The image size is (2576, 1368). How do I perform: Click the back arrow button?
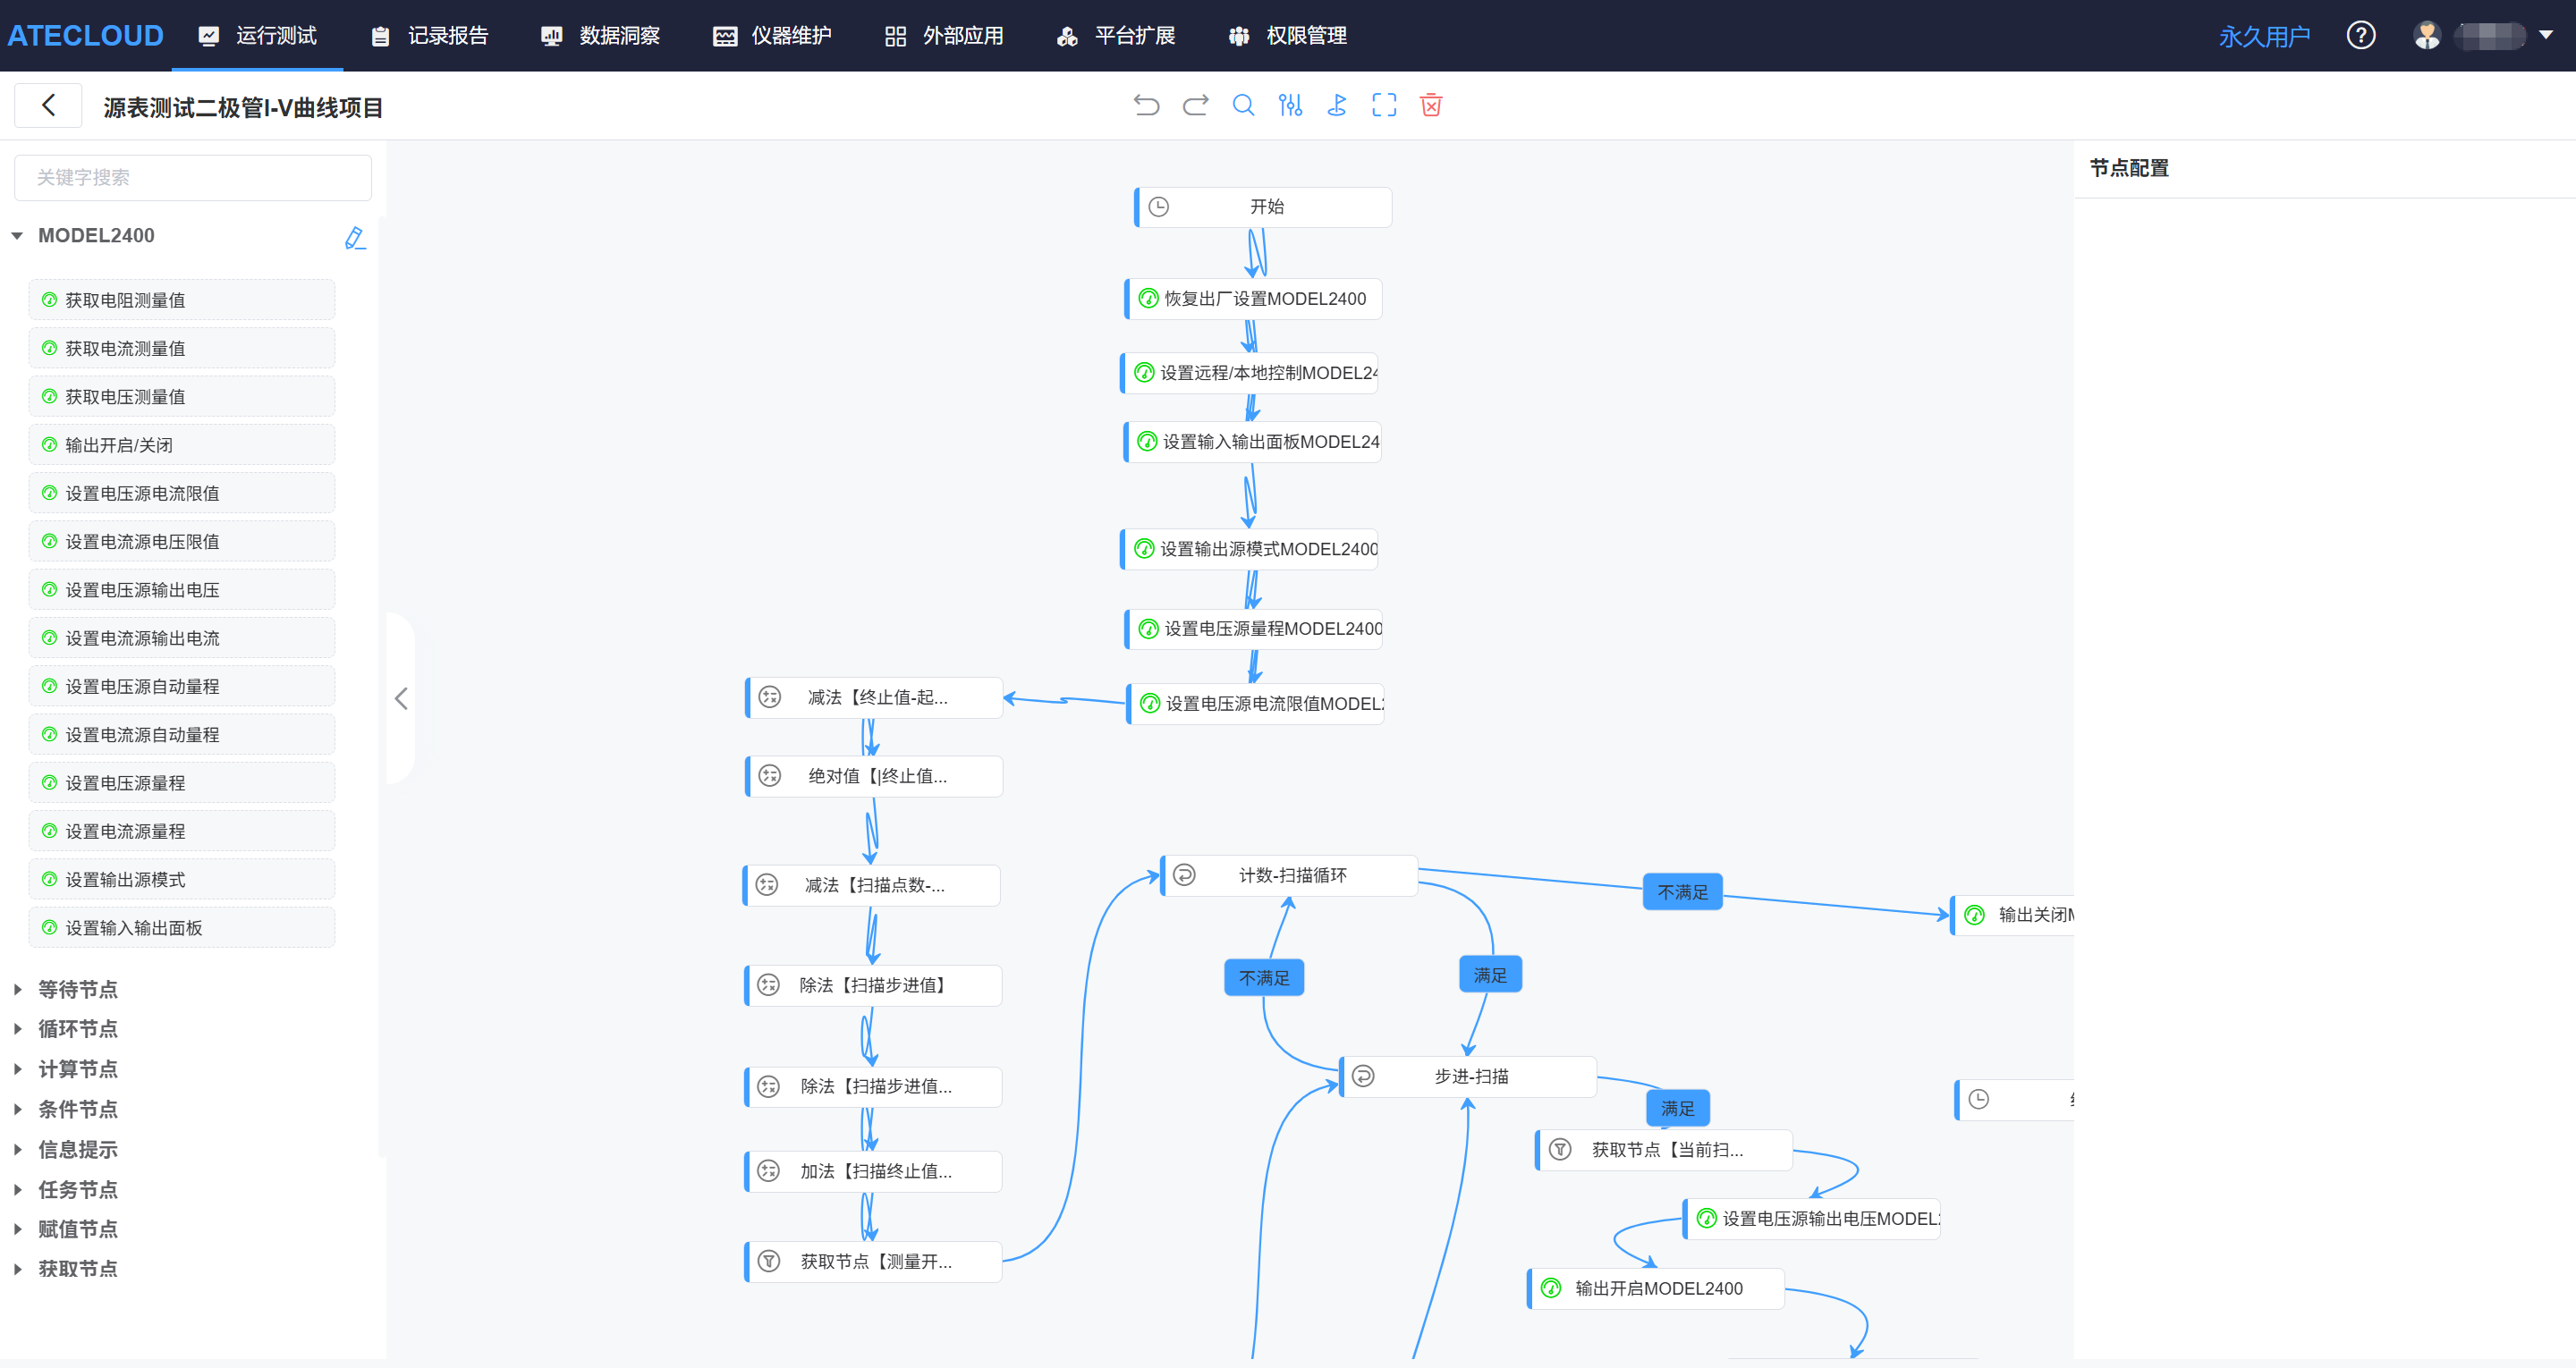click(x=48, y=105)
